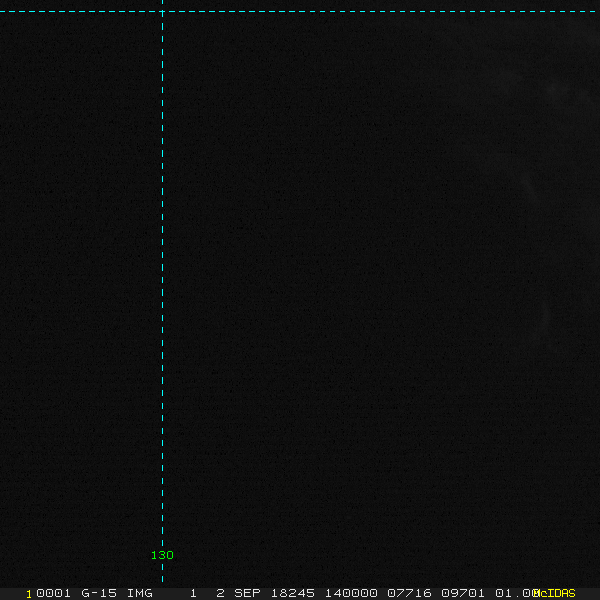Click the 07716 line coordinate value
Viewport: 600px width, 600px height.
point(409,593)
